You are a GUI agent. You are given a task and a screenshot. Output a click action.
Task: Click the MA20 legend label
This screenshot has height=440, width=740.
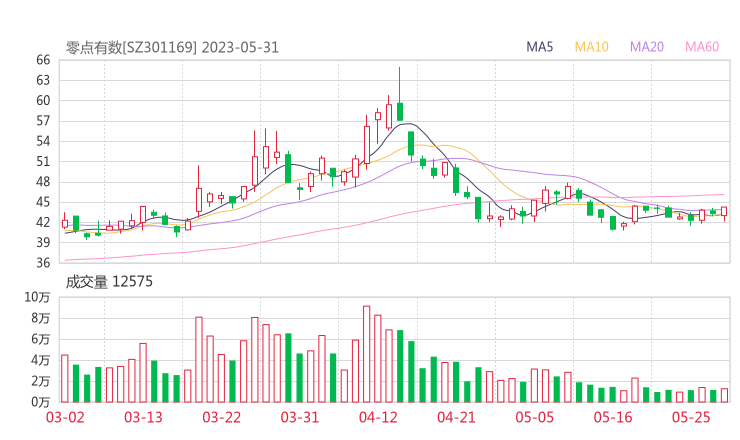tap(647, 47)
